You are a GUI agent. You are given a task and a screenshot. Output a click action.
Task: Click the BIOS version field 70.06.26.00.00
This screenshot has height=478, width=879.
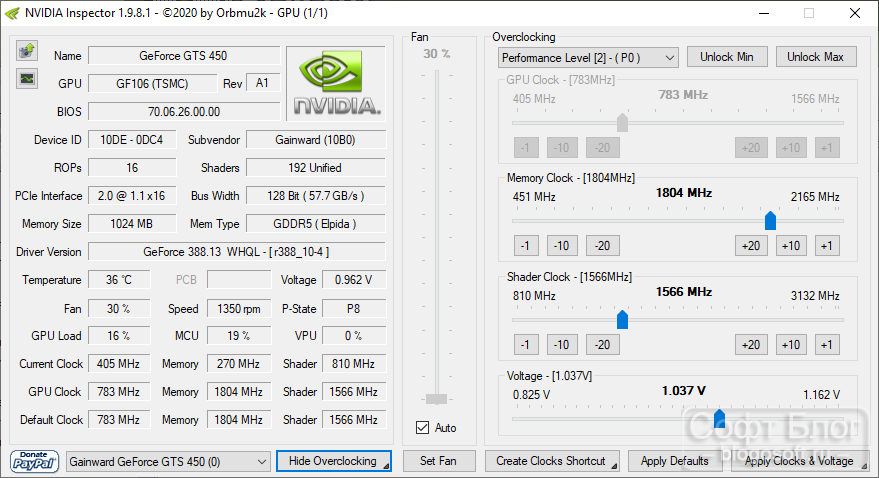coord(184,112)
